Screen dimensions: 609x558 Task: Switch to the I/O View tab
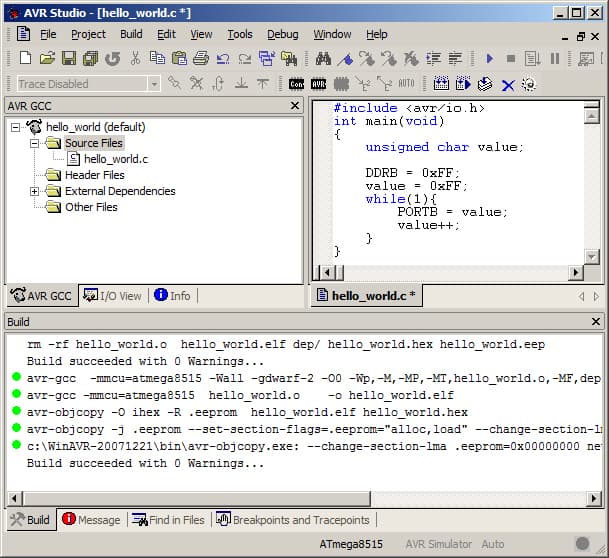113,296
